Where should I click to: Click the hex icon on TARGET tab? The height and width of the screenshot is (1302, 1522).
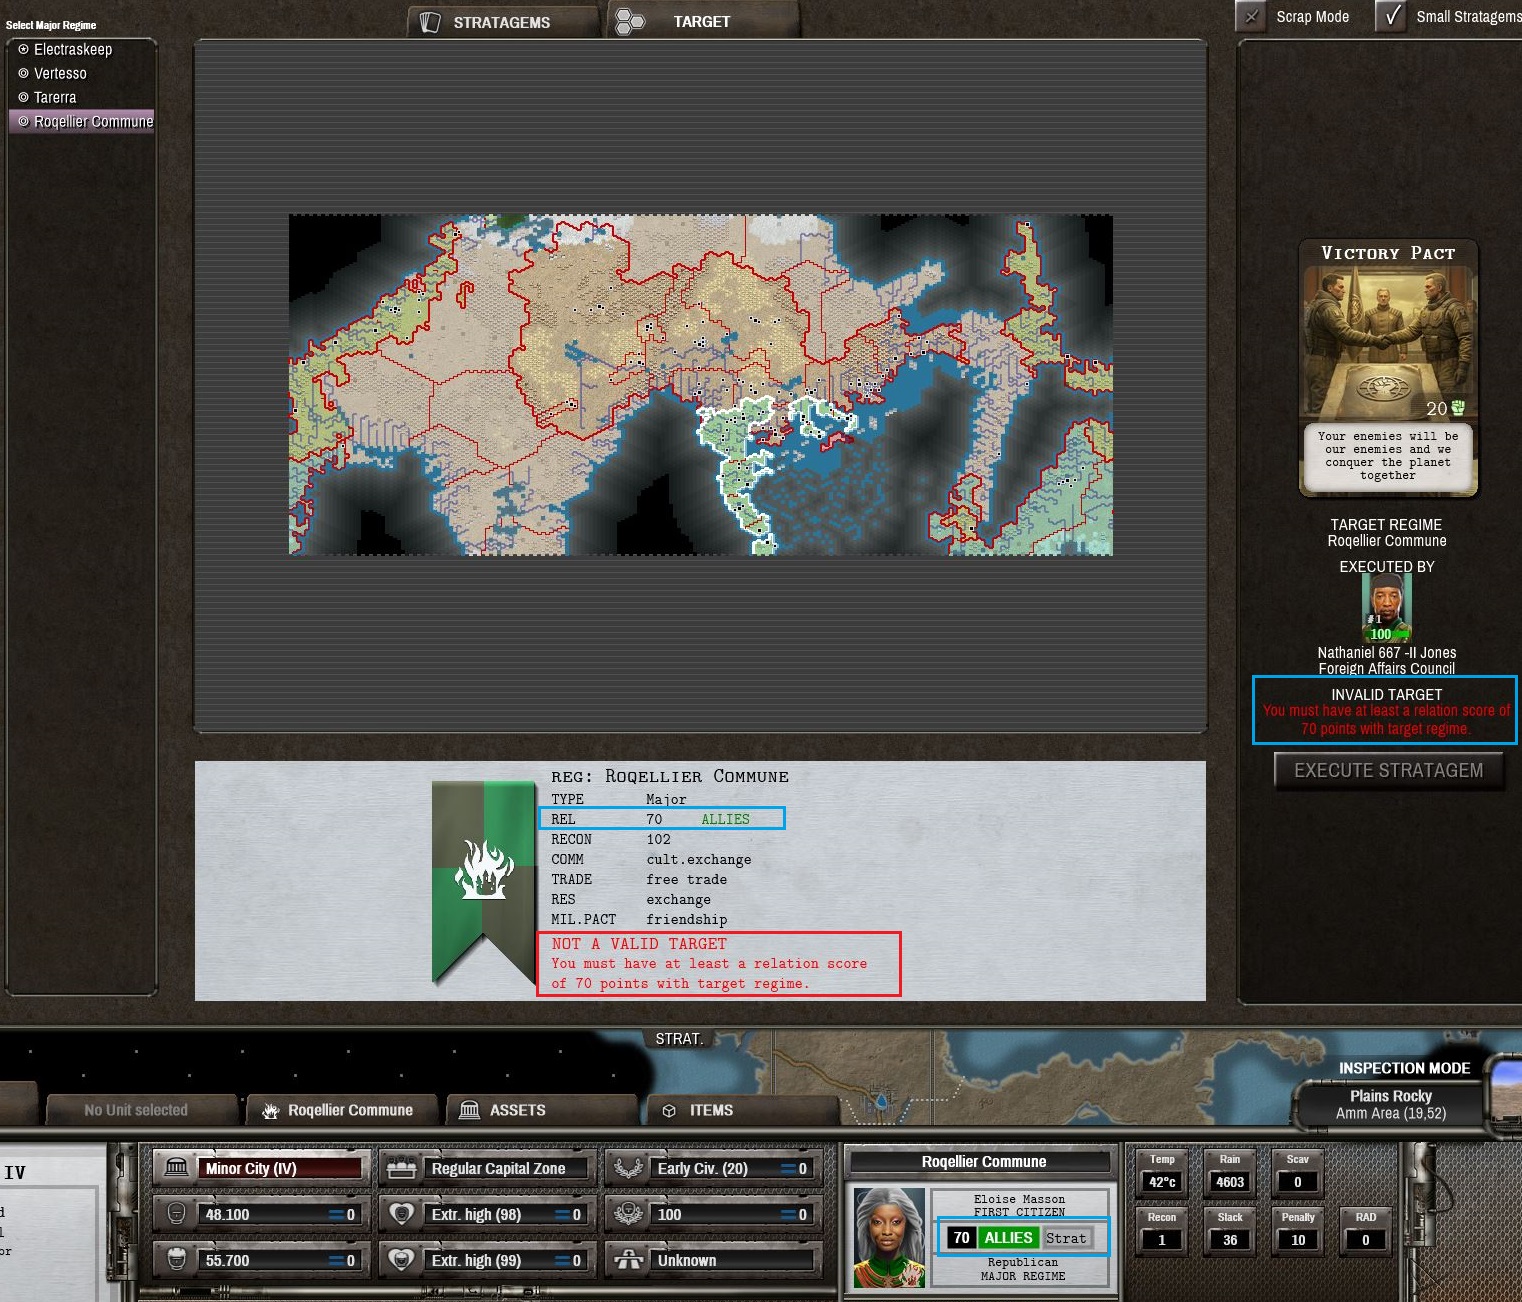click(630, 21)
